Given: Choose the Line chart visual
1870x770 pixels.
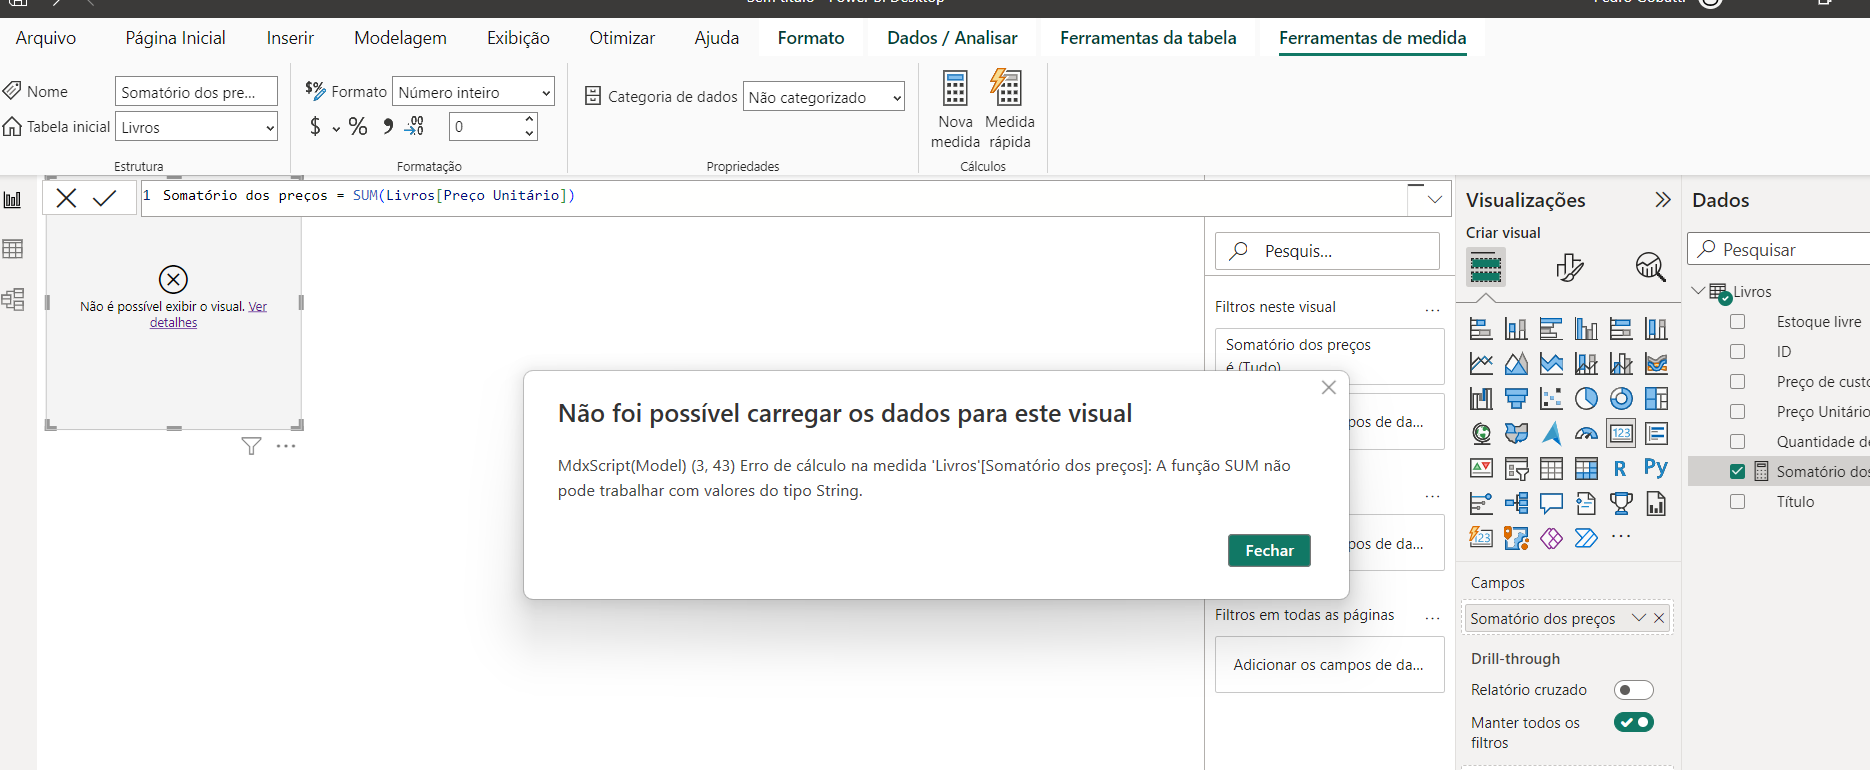Looking at the screenshot, I should click(1481, 364).
